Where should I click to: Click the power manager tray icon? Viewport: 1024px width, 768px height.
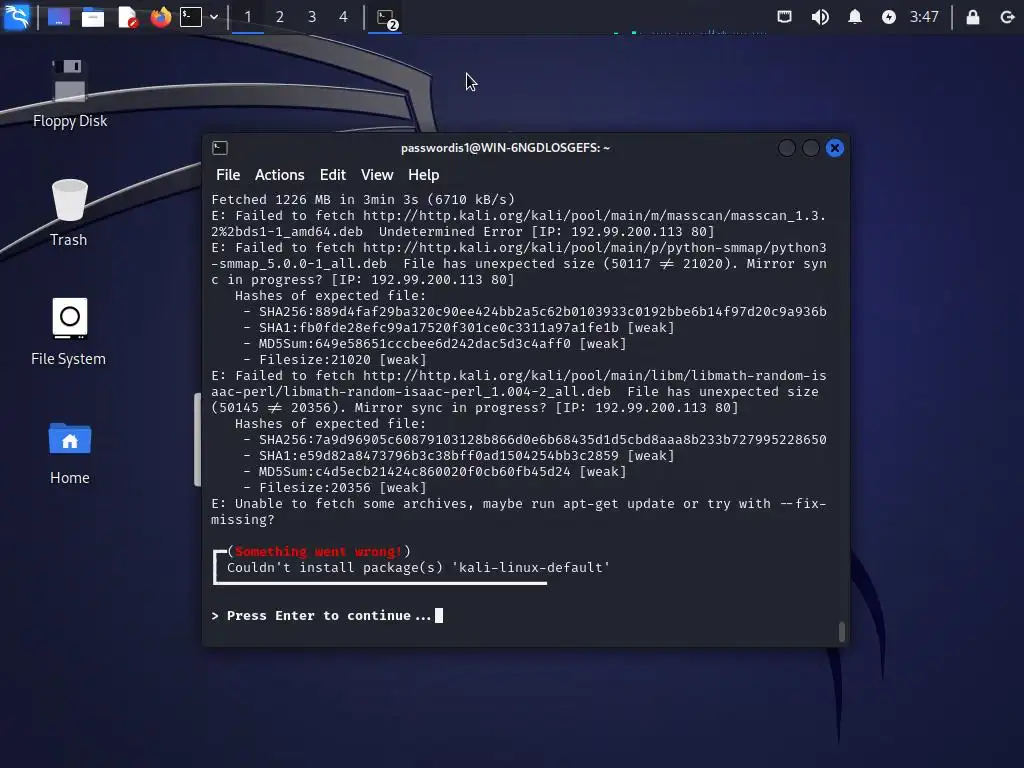click(x=889, y=17)
